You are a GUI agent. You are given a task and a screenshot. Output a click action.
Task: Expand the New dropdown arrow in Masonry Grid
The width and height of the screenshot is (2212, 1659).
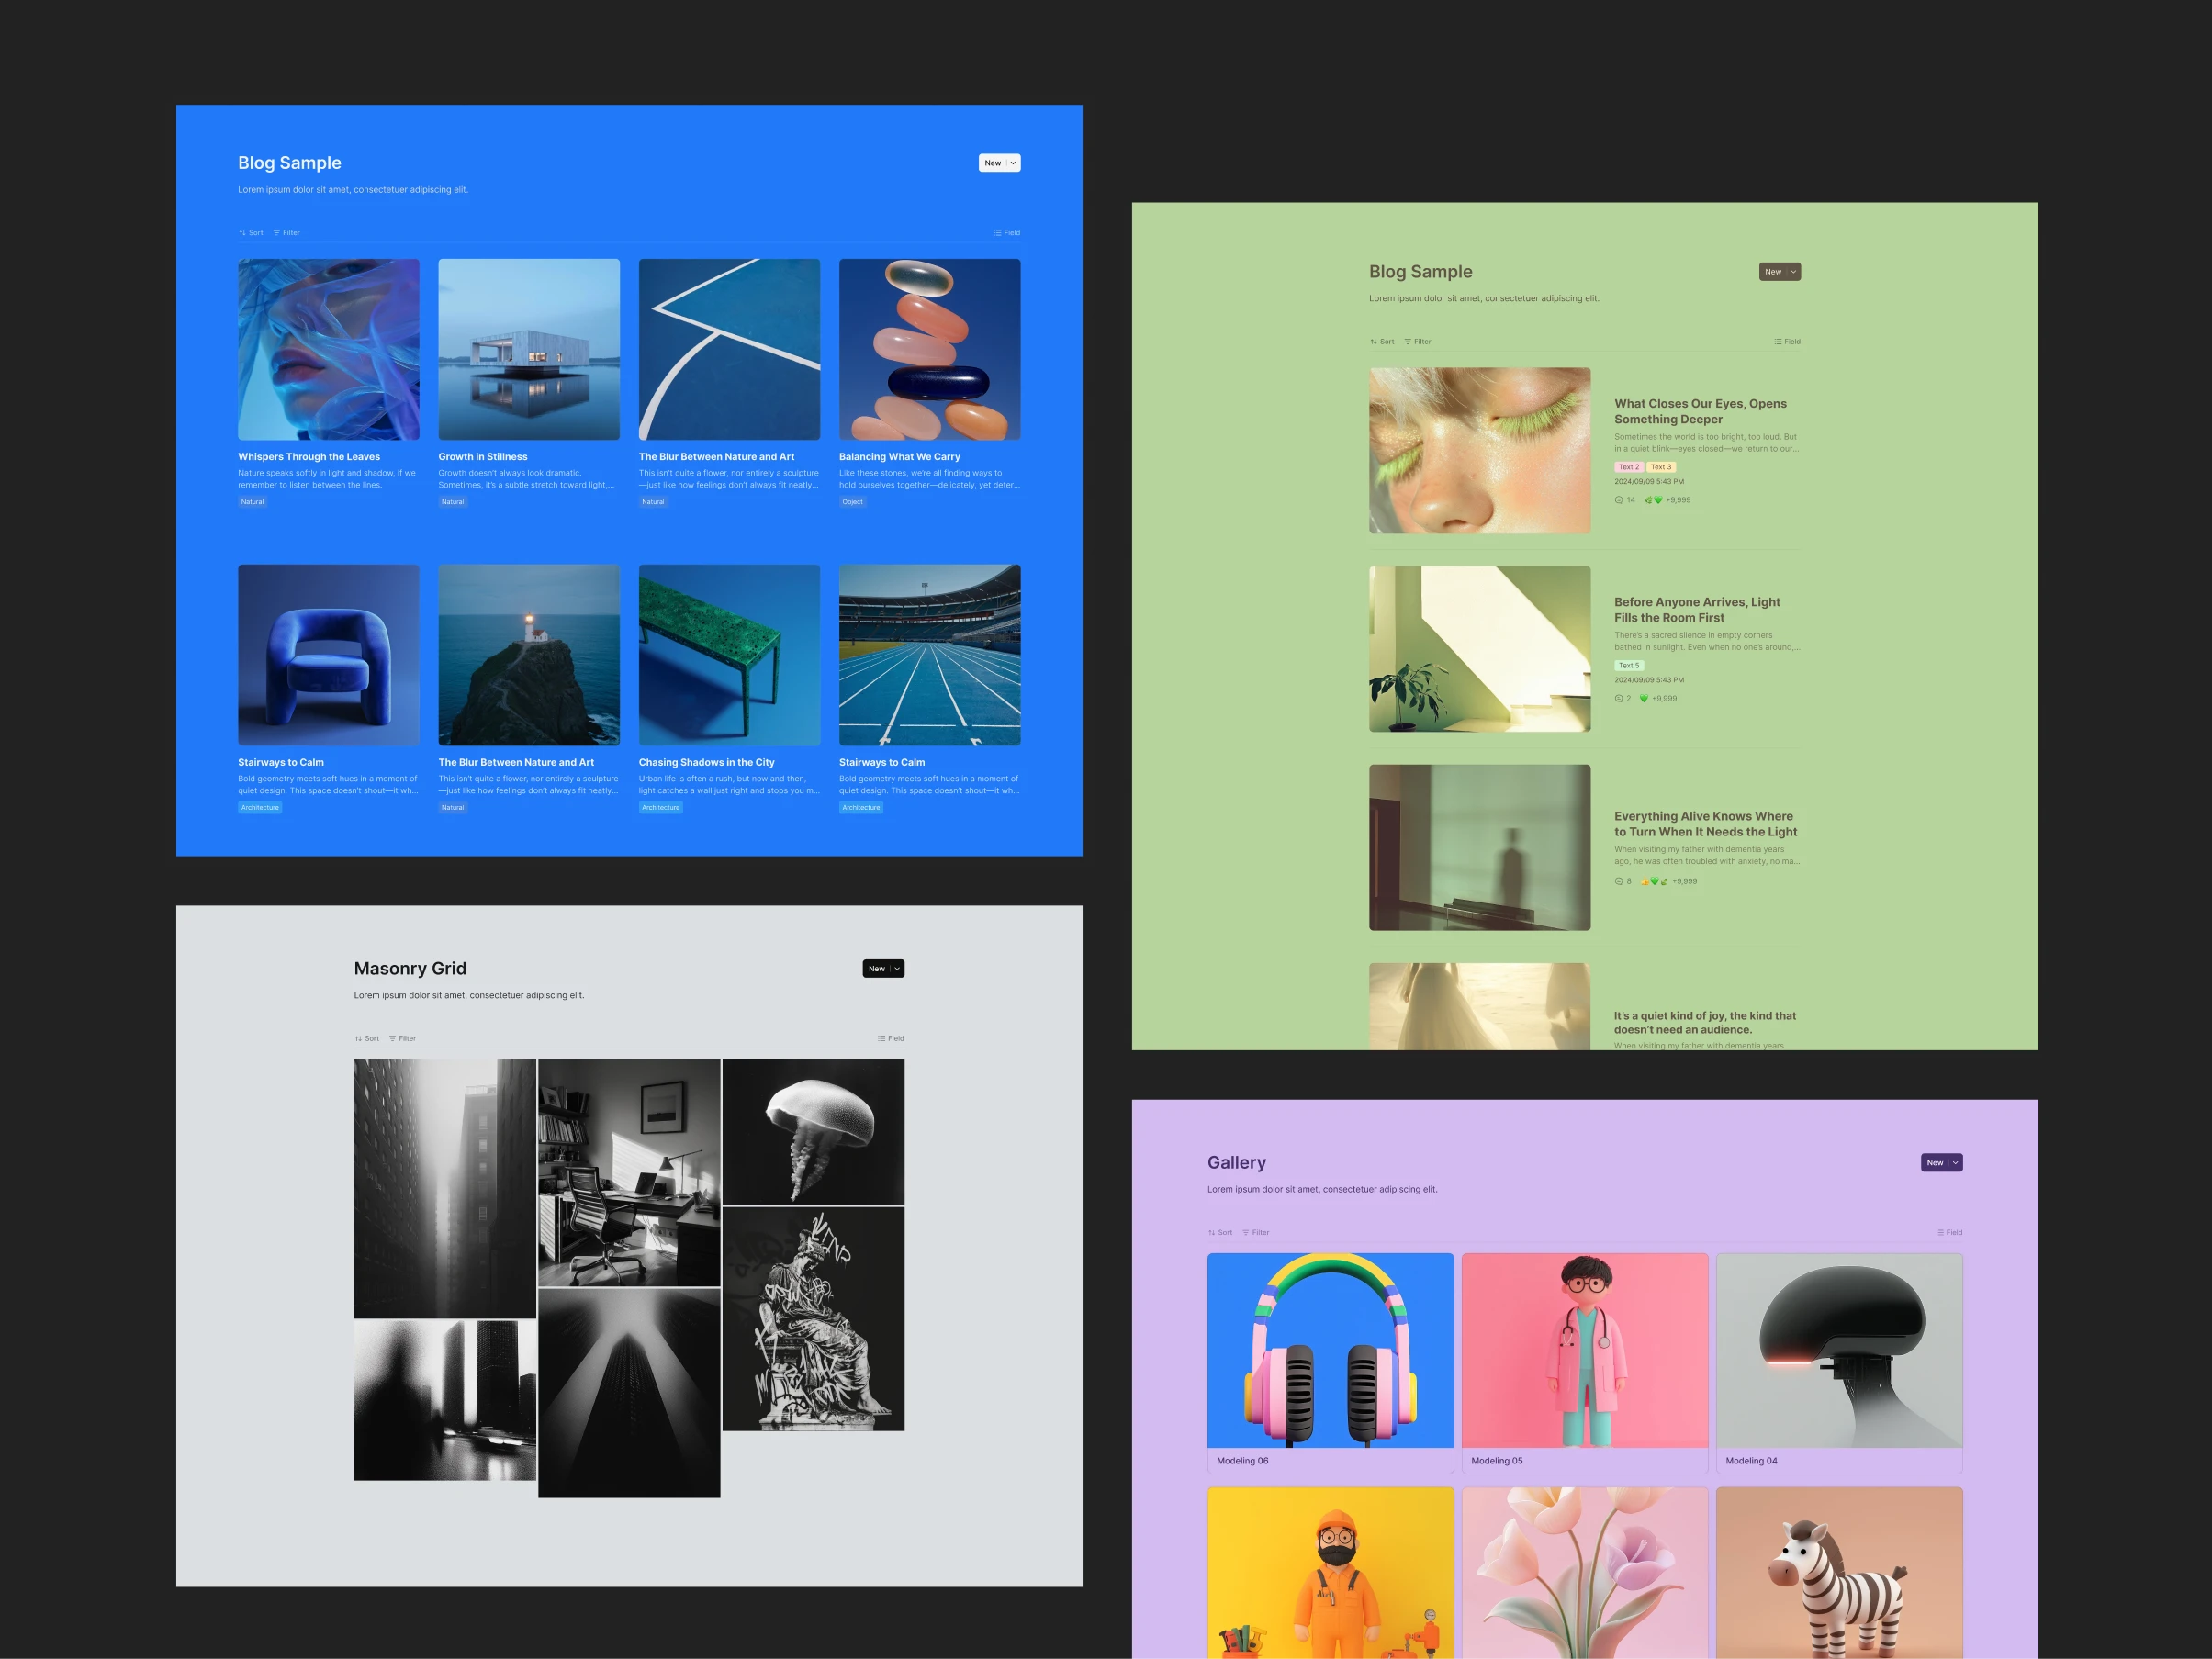tap(897, 969)
